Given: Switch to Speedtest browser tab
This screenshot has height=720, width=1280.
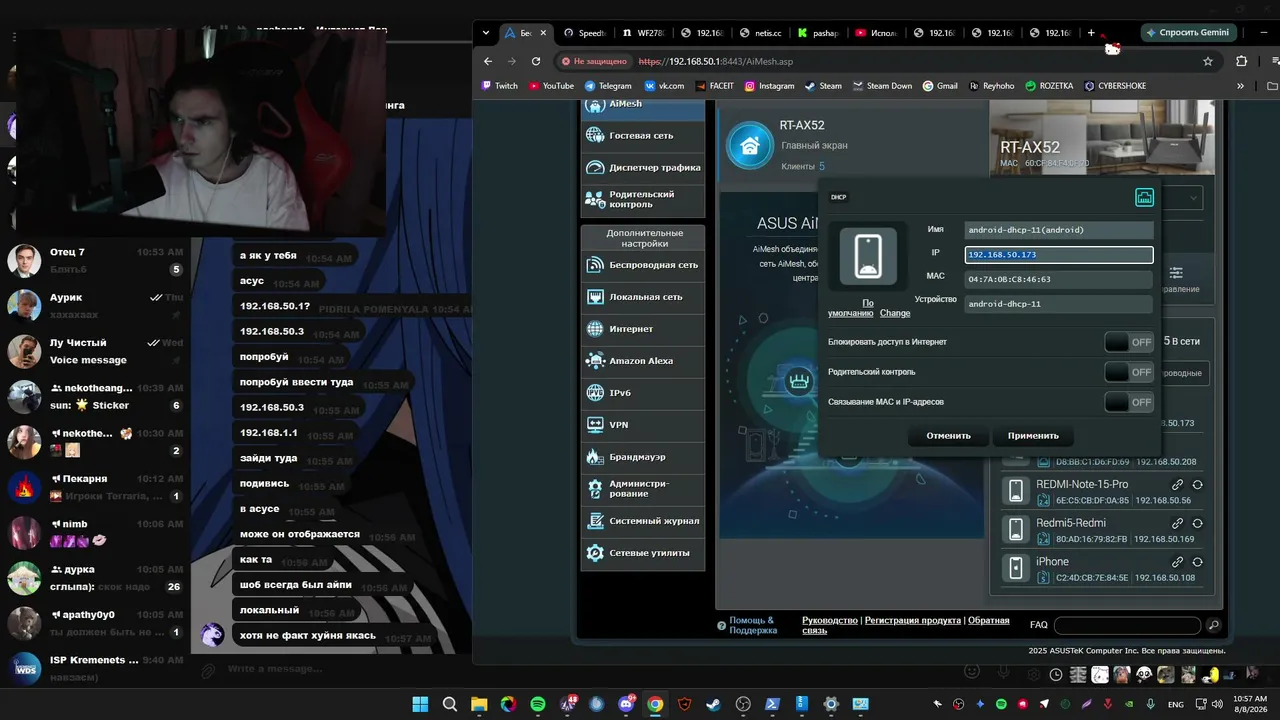Looking at the screenshot, I should pos(586,33).
